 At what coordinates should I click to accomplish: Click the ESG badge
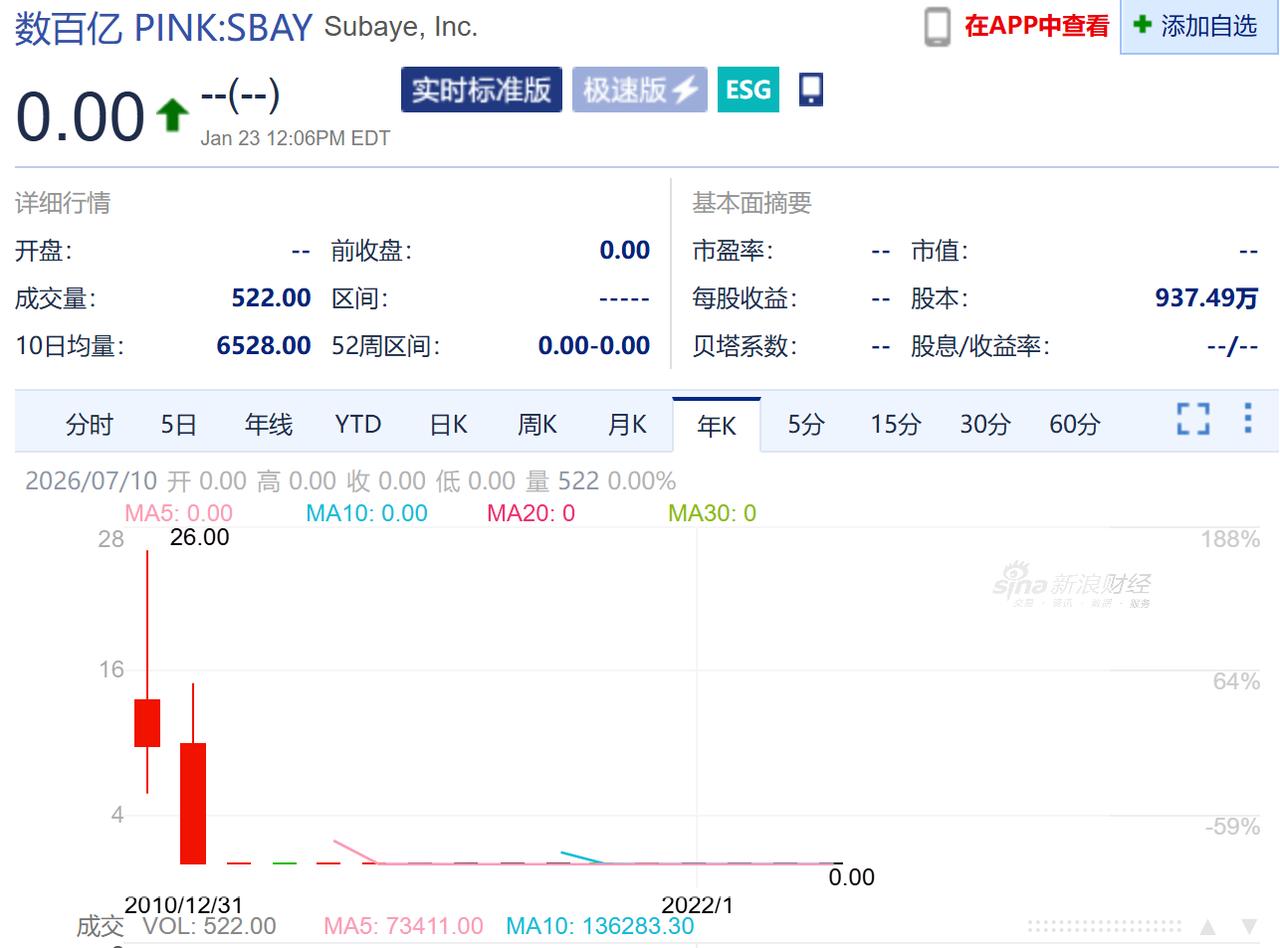pyautogui.click(x=748, y=90)
